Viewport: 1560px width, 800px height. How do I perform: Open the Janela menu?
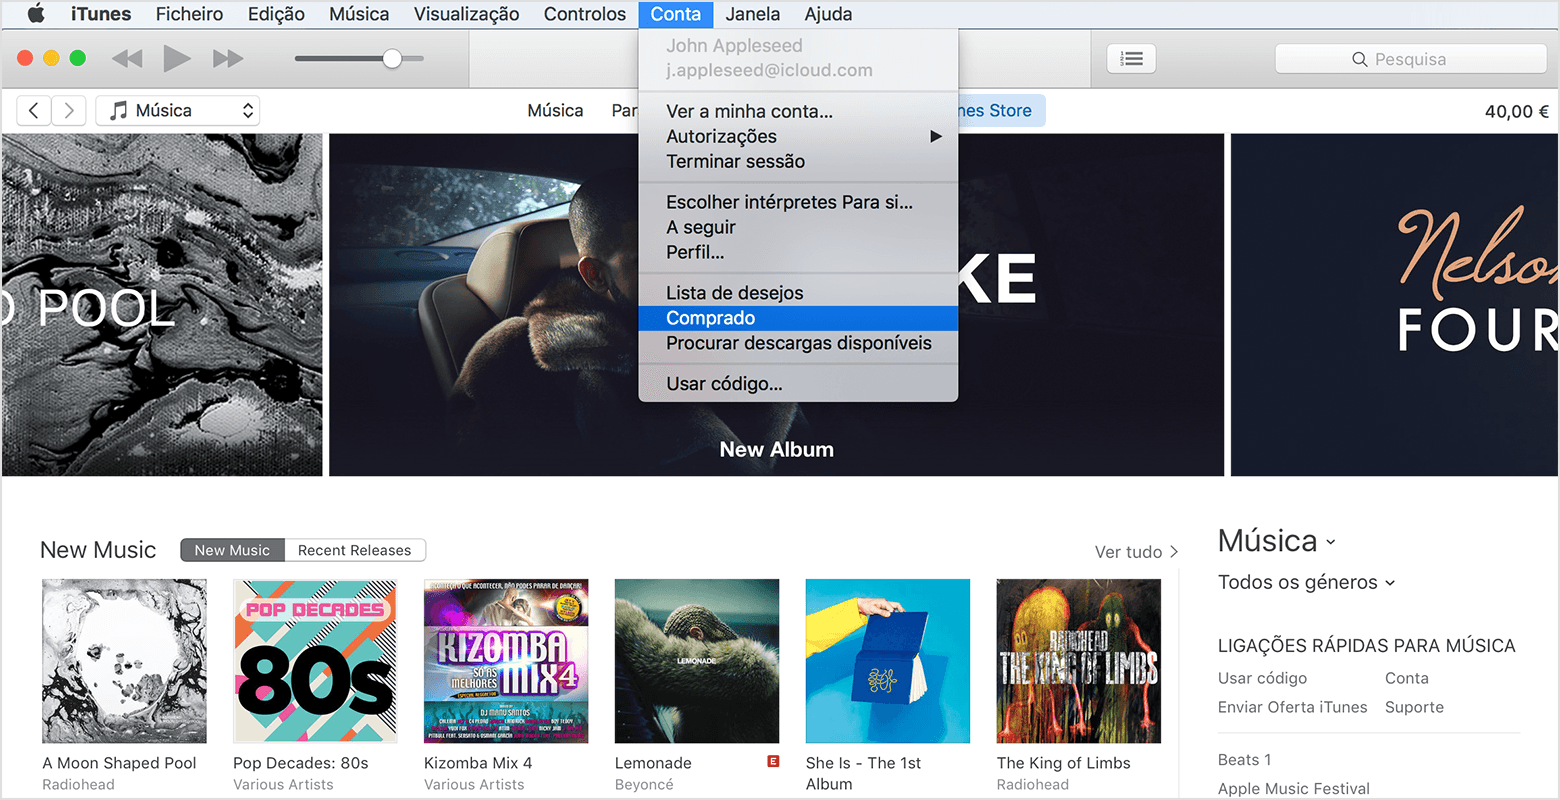752,14
